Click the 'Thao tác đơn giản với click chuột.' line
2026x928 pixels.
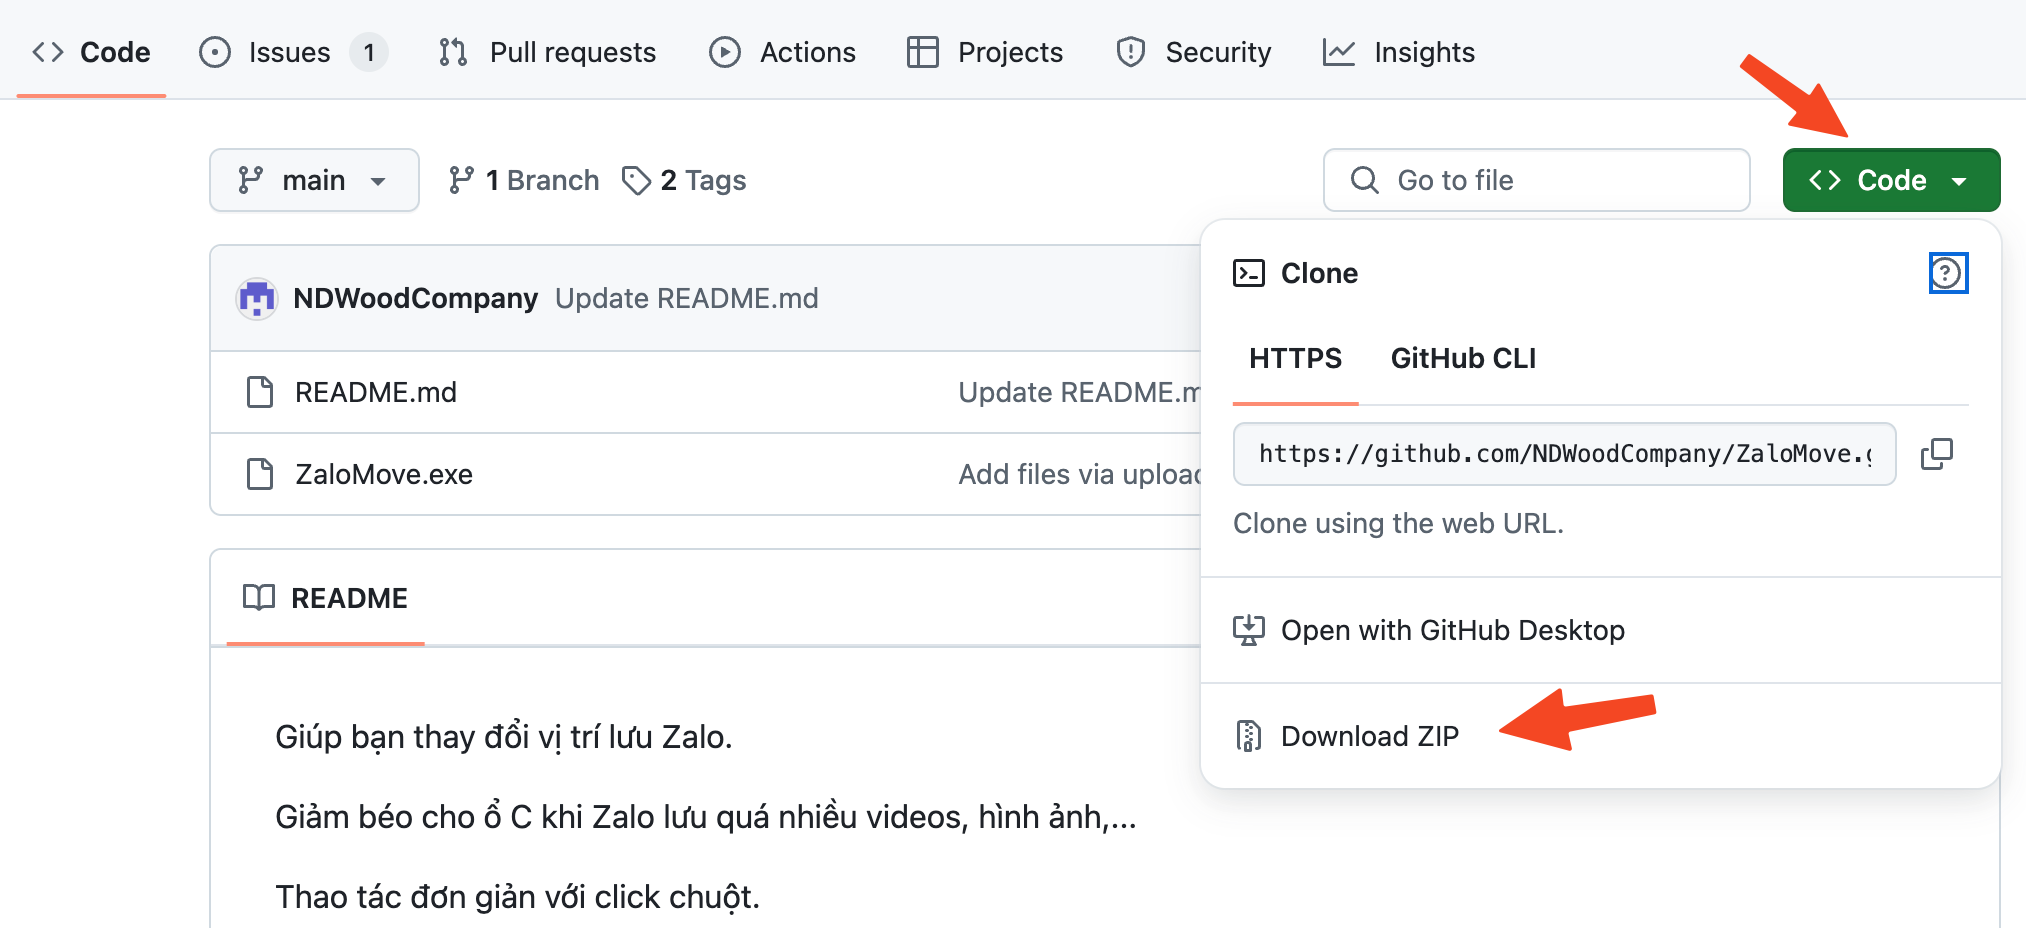tap(518, 897)
